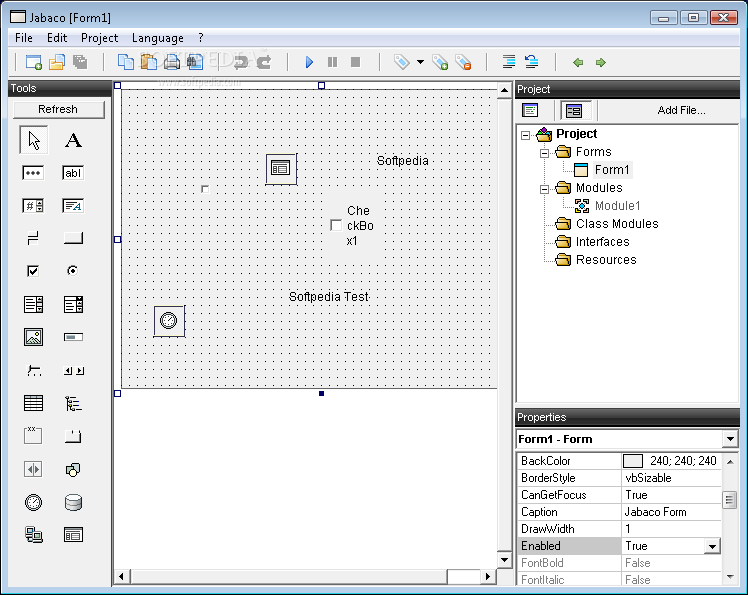
Task: Collapse the Forms folder
Action: click(544, 153)
